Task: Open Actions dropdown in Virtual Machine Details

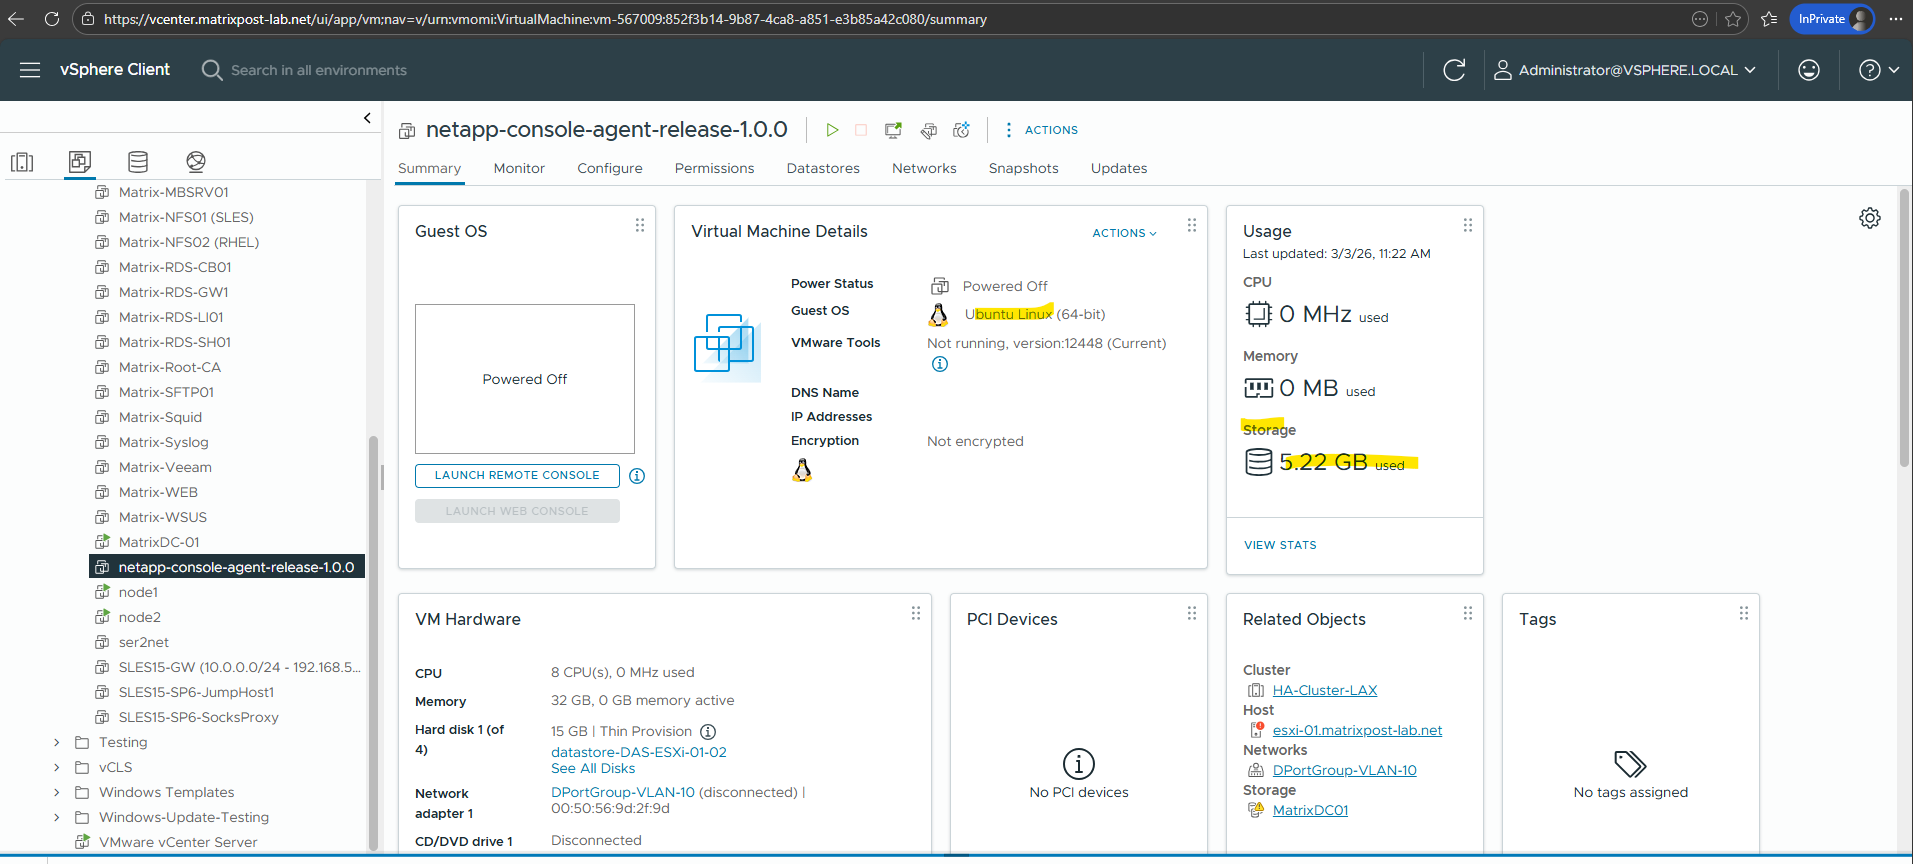Action: pyautogui.click(x=1124, y=233)
